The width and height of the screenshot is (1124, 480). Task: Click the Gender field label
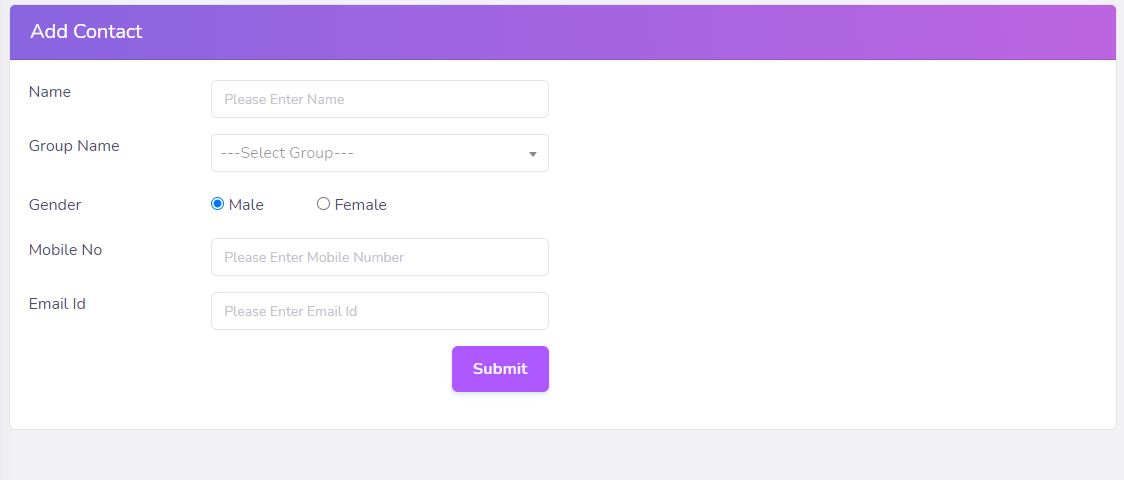click(55, 205)
